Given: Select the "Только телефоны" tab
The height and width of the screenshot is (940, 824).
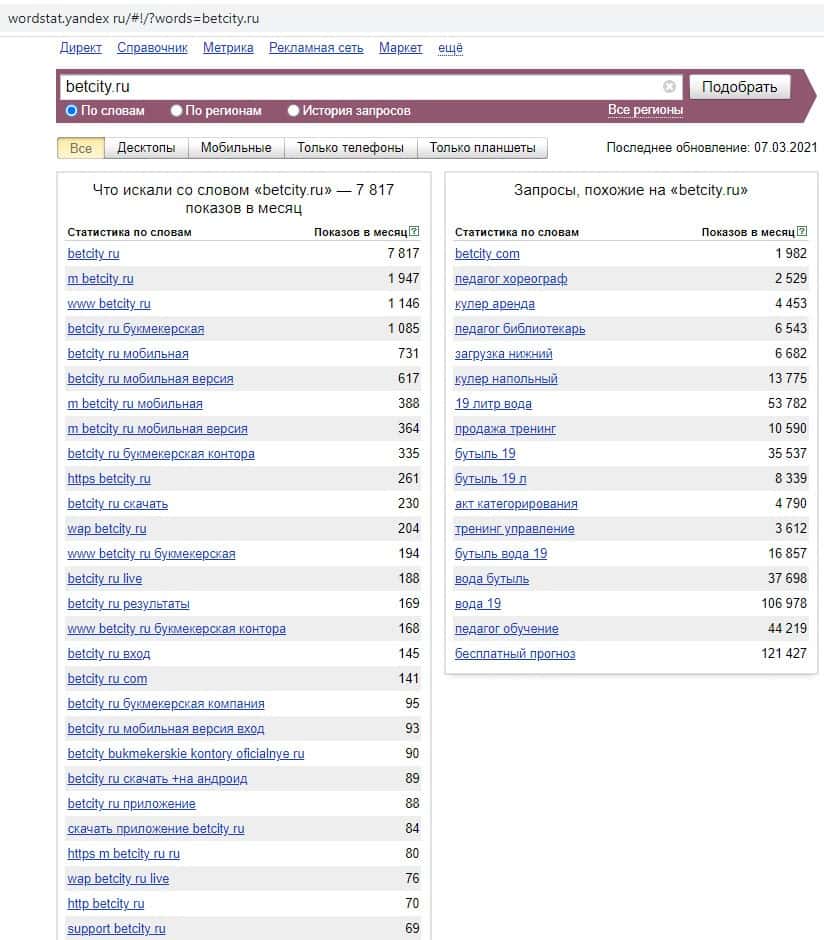Looking at the screenshot, I should pos(350,148).
